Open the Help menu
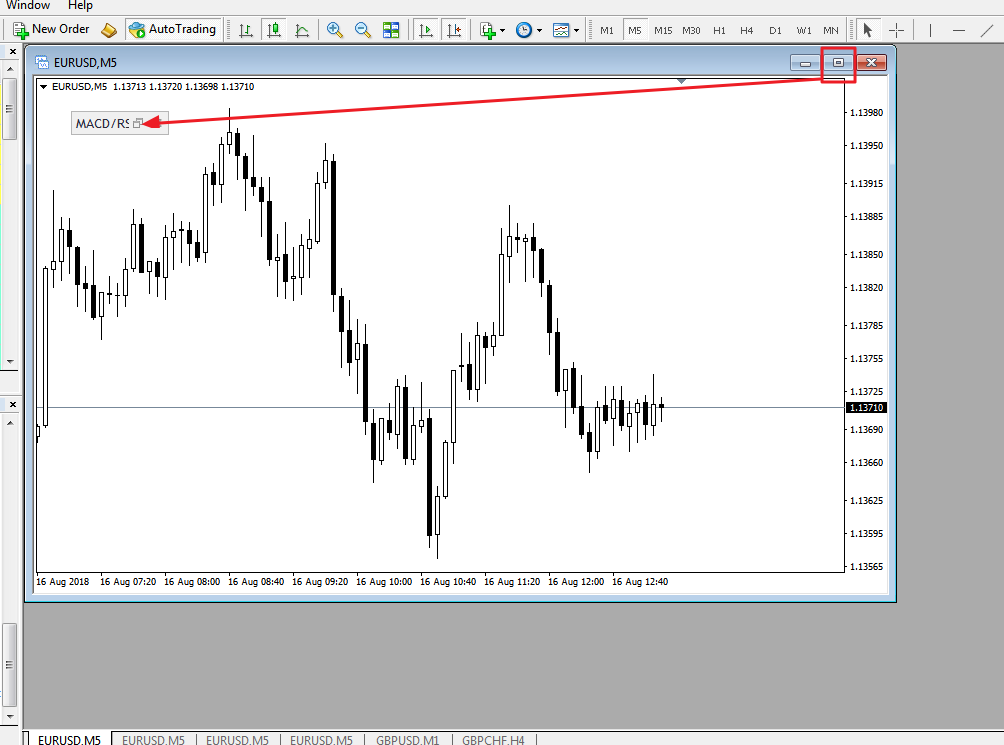 pos(80,5)
